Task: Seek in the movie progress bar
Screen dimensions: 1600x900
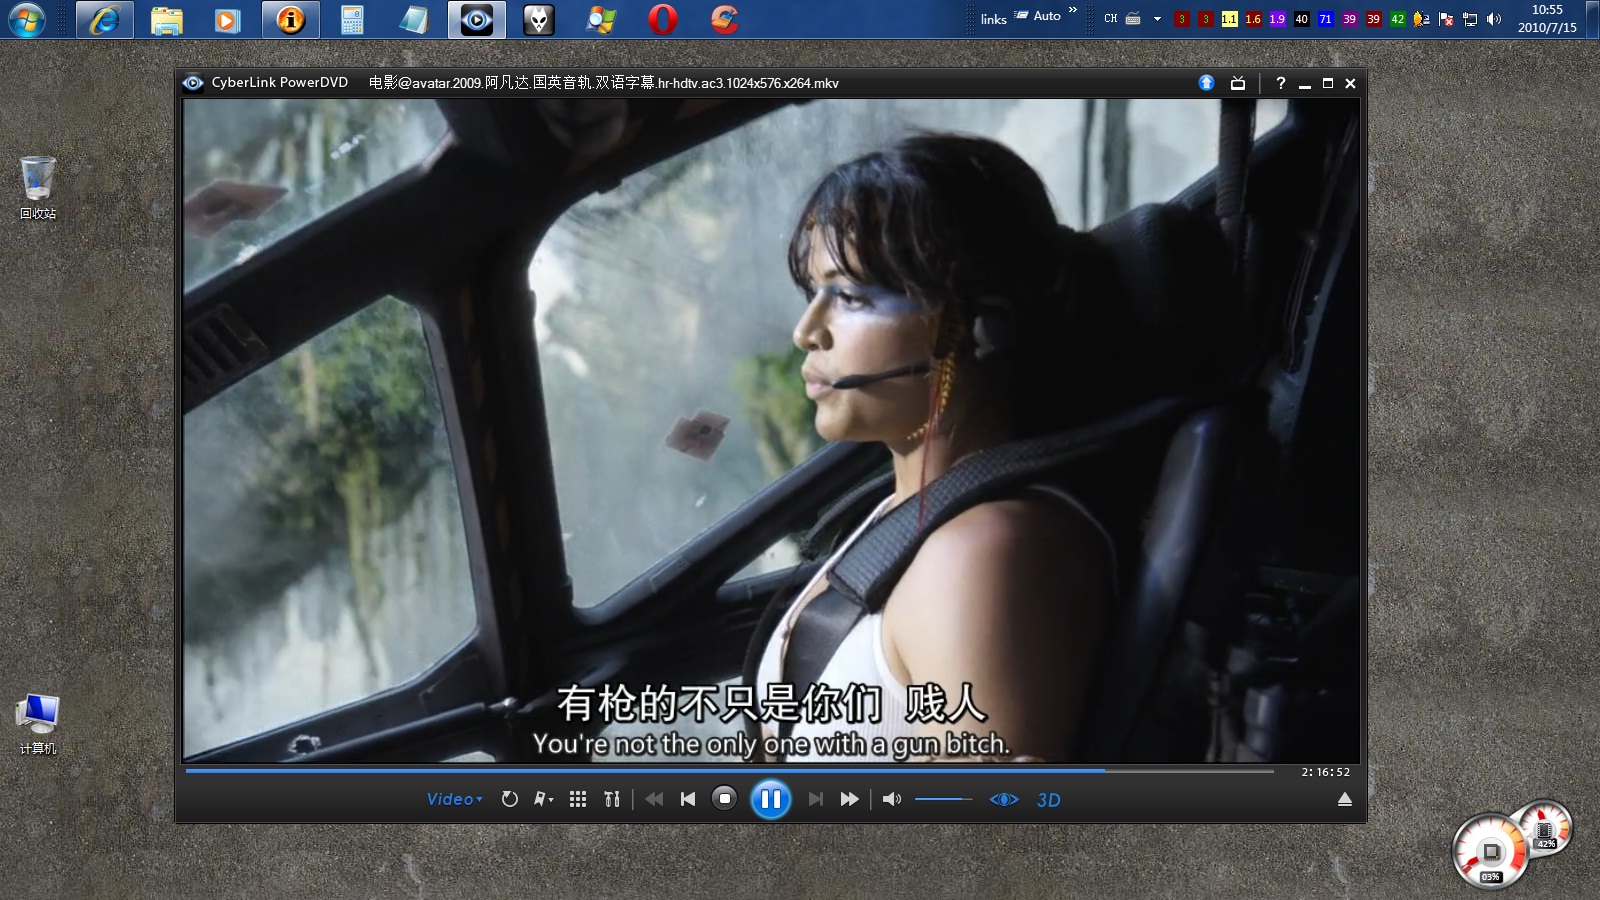Action: [729, 771]
